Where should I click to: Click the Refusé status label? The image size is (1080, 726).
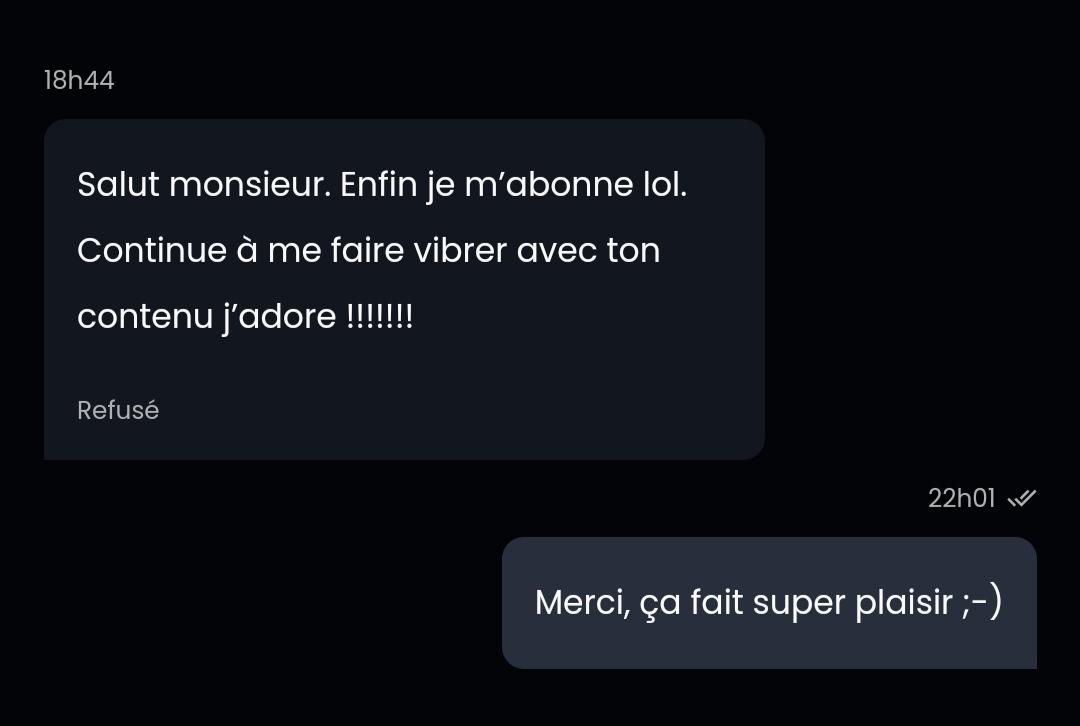pyautogui.click(x=118, y=410)
